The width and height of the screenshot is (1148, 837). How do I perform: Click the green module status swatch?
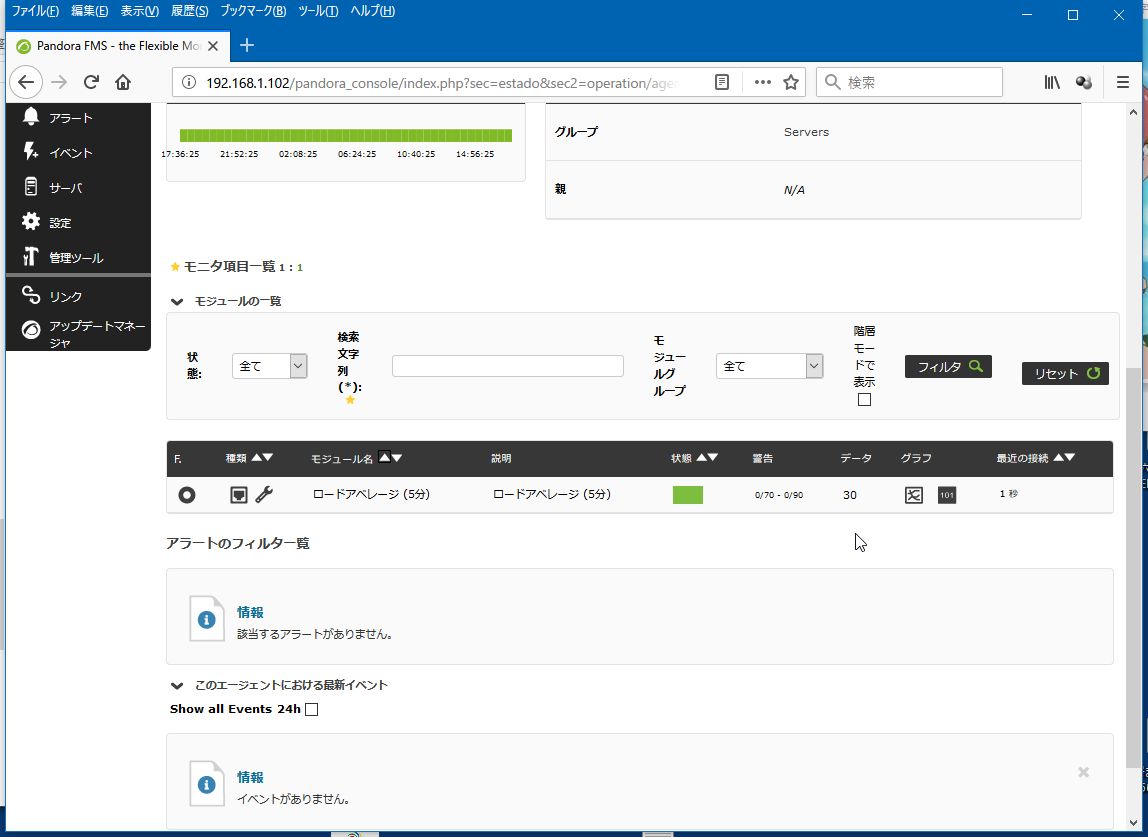pos(687,495)
